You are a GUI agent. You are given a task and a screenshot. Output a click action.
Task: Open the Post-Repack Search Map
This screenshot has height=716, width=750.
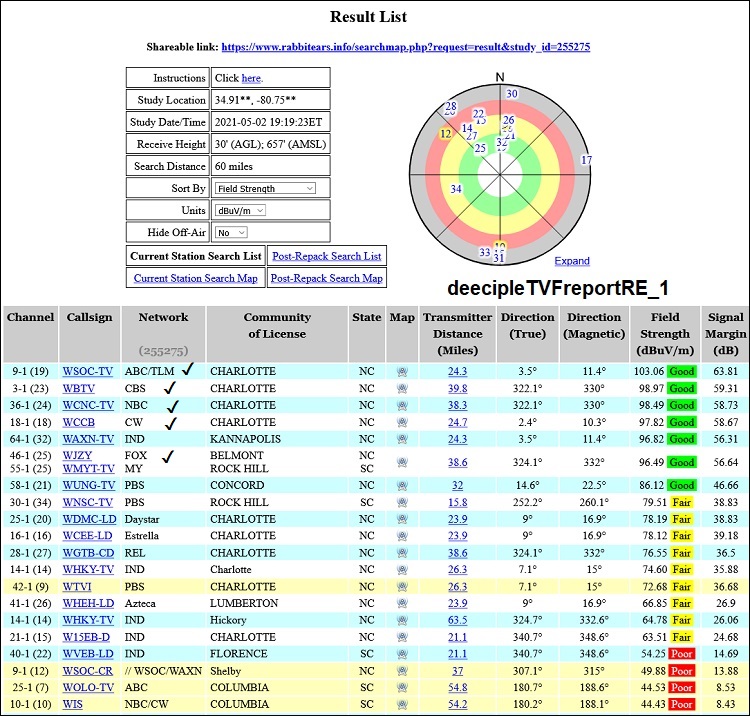[326, 278]
